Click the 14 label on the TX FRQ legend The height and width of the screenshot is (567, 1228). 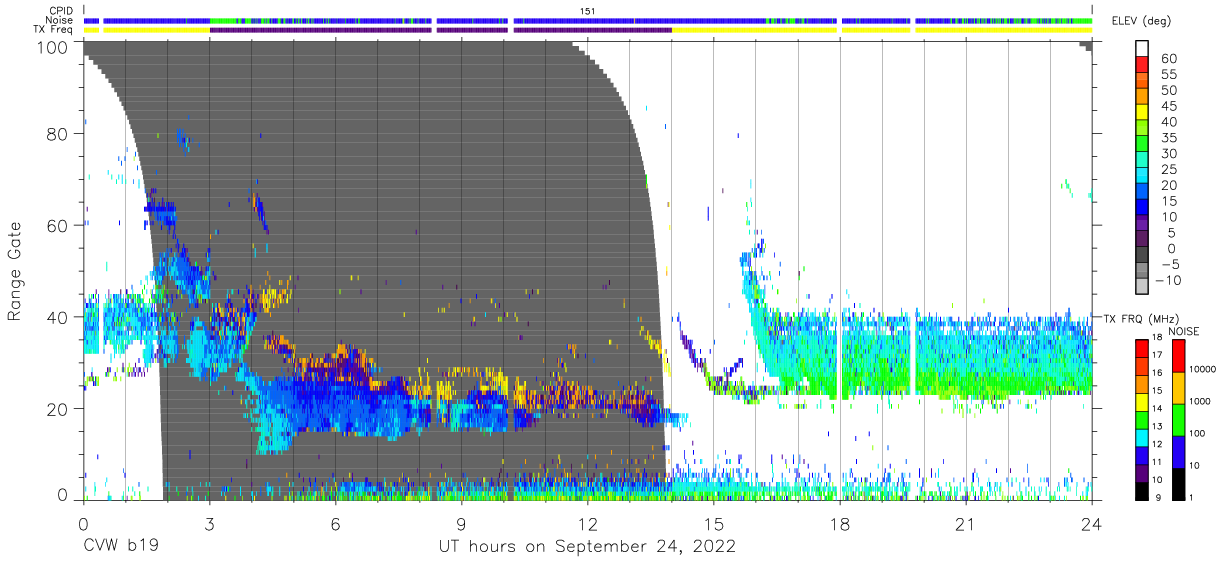point(1155,408)
